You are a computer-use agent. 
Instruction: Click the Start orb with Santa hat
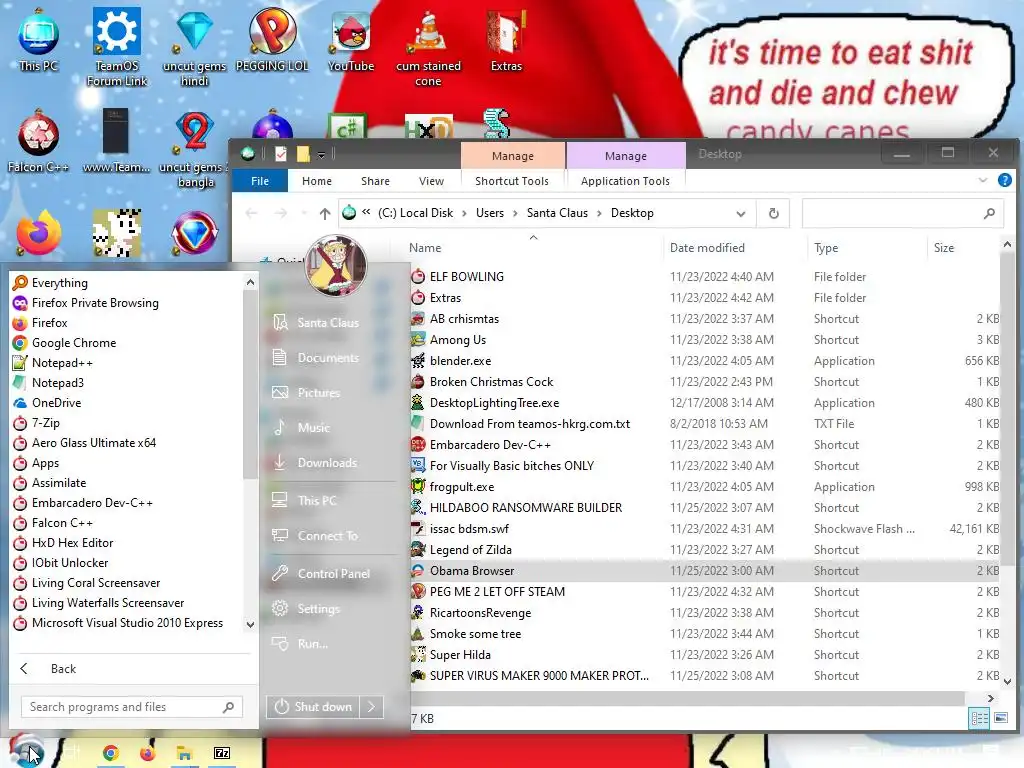(x=26, y=752)
